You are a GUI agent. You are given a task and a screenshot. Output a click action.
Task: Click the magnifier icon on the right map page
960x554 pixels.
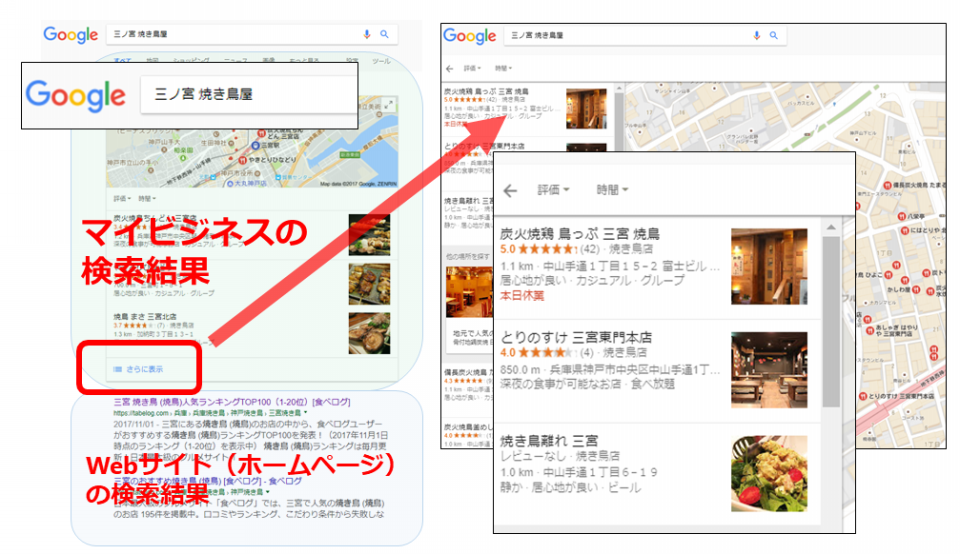click(x=774, y=36)
